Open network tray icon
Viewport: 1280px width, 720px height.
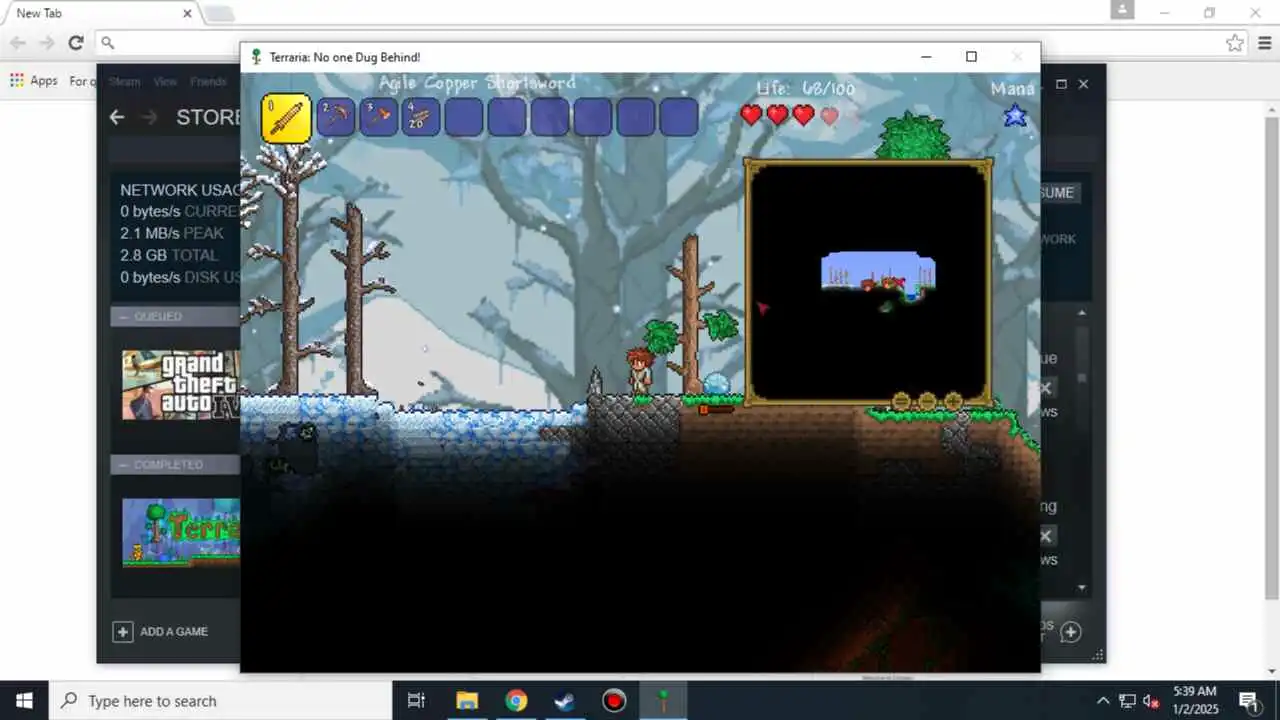(1127, 700)
